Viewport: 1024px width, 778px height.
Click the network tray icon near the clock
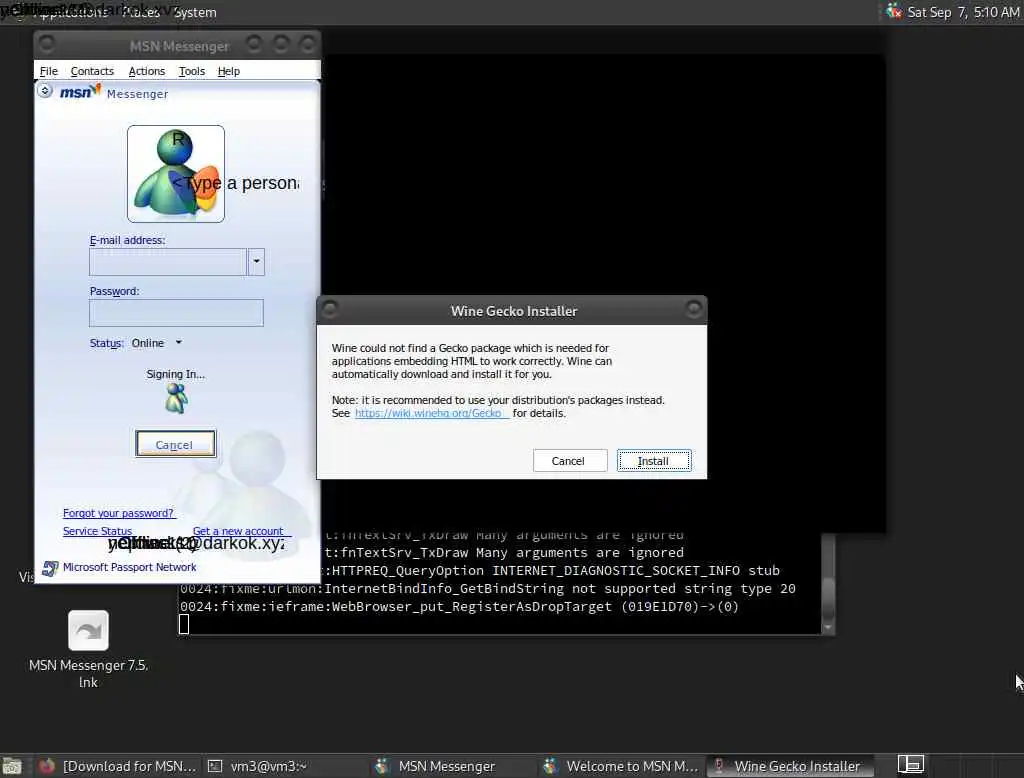[893, 11]
